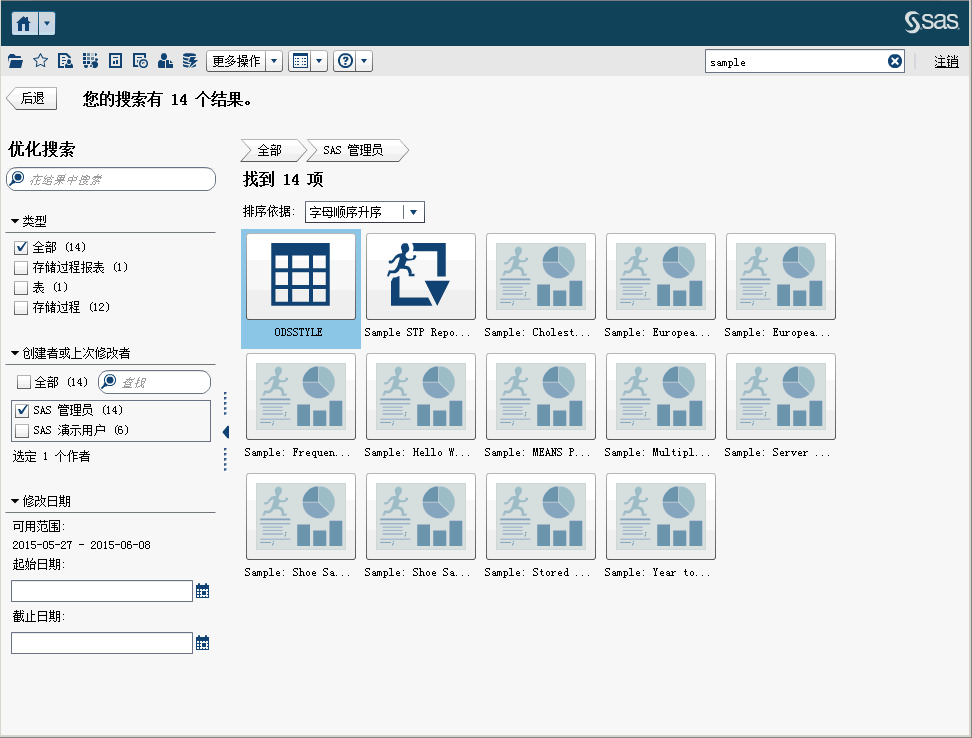Viewport: 972px width, 738px height.
Task: Click the stacked data servers icon
Action: click(x=189, y=61)
